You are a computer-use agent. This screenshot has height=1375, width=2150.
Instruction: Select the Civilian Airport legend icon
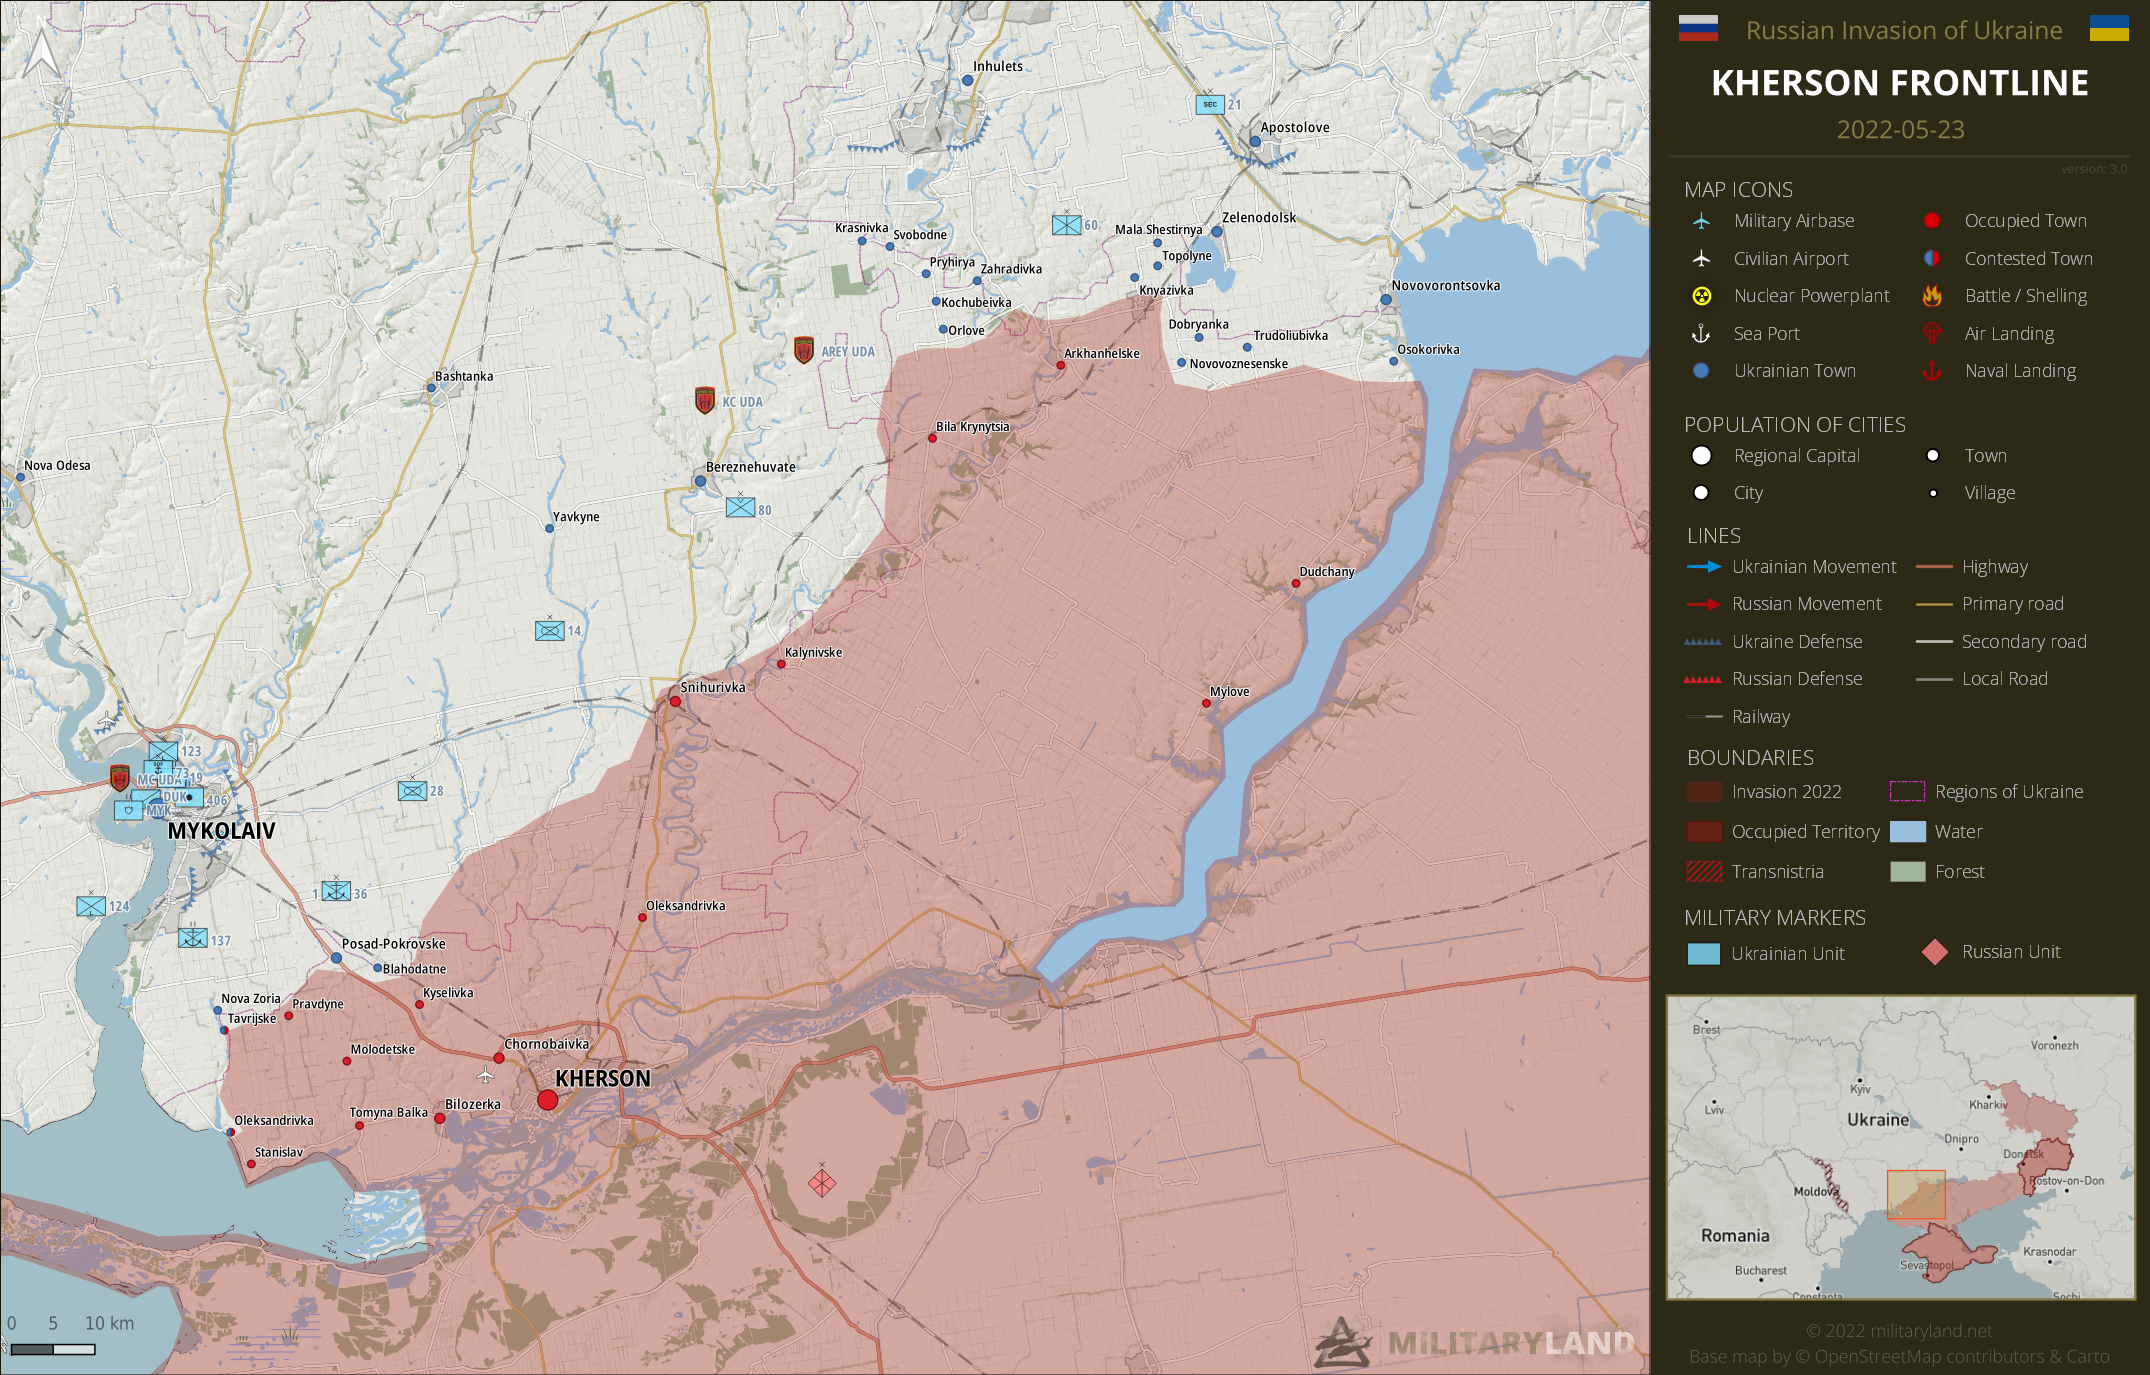(x=1701, y=258)
